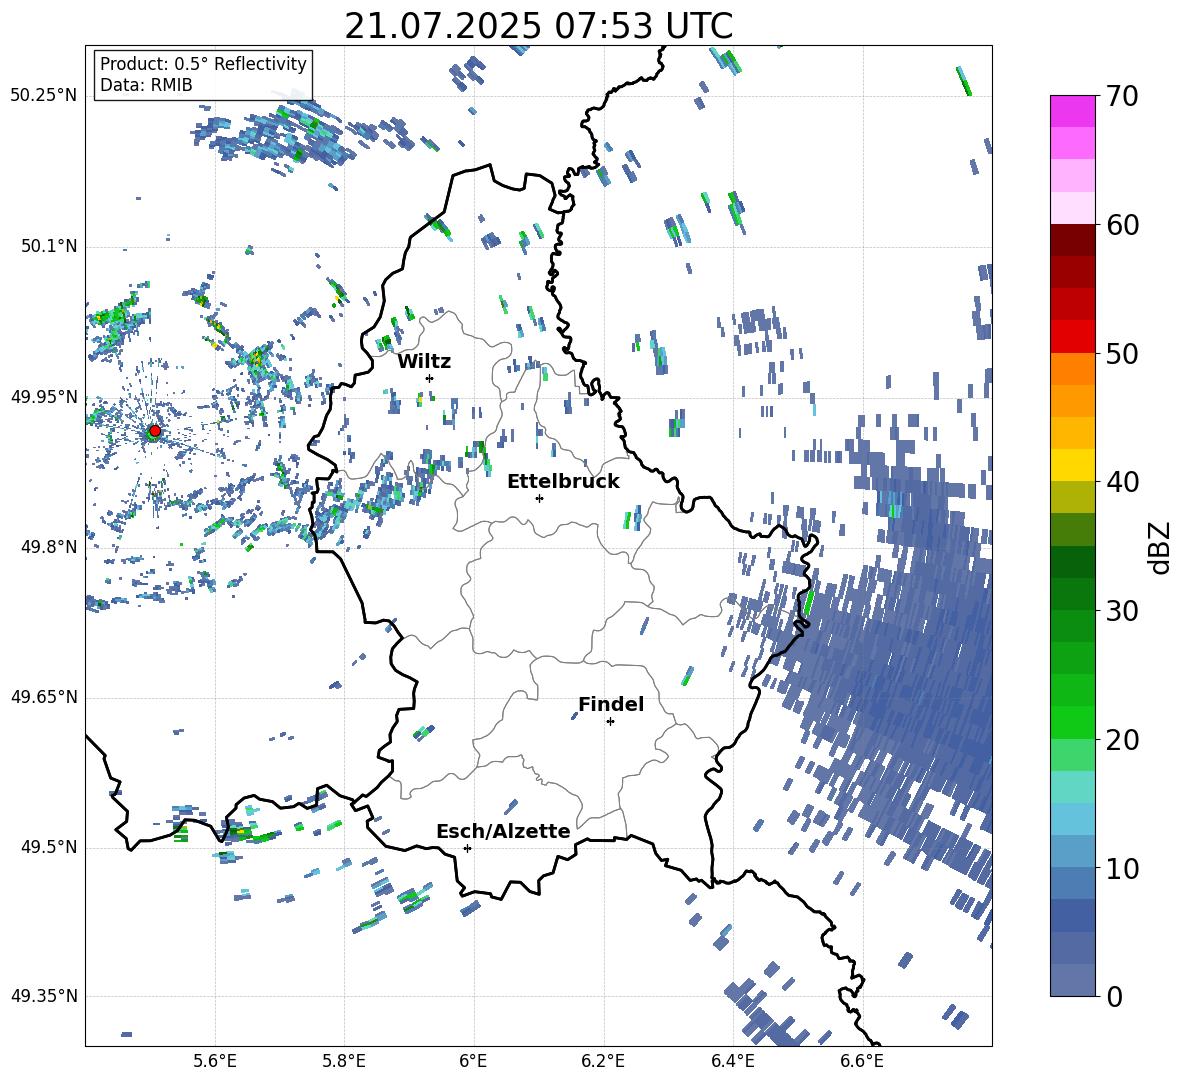The height and width of the screenshot is (1081, 1184).
Task: Click the 50.1°N latitude label
Action: point(48,246)
